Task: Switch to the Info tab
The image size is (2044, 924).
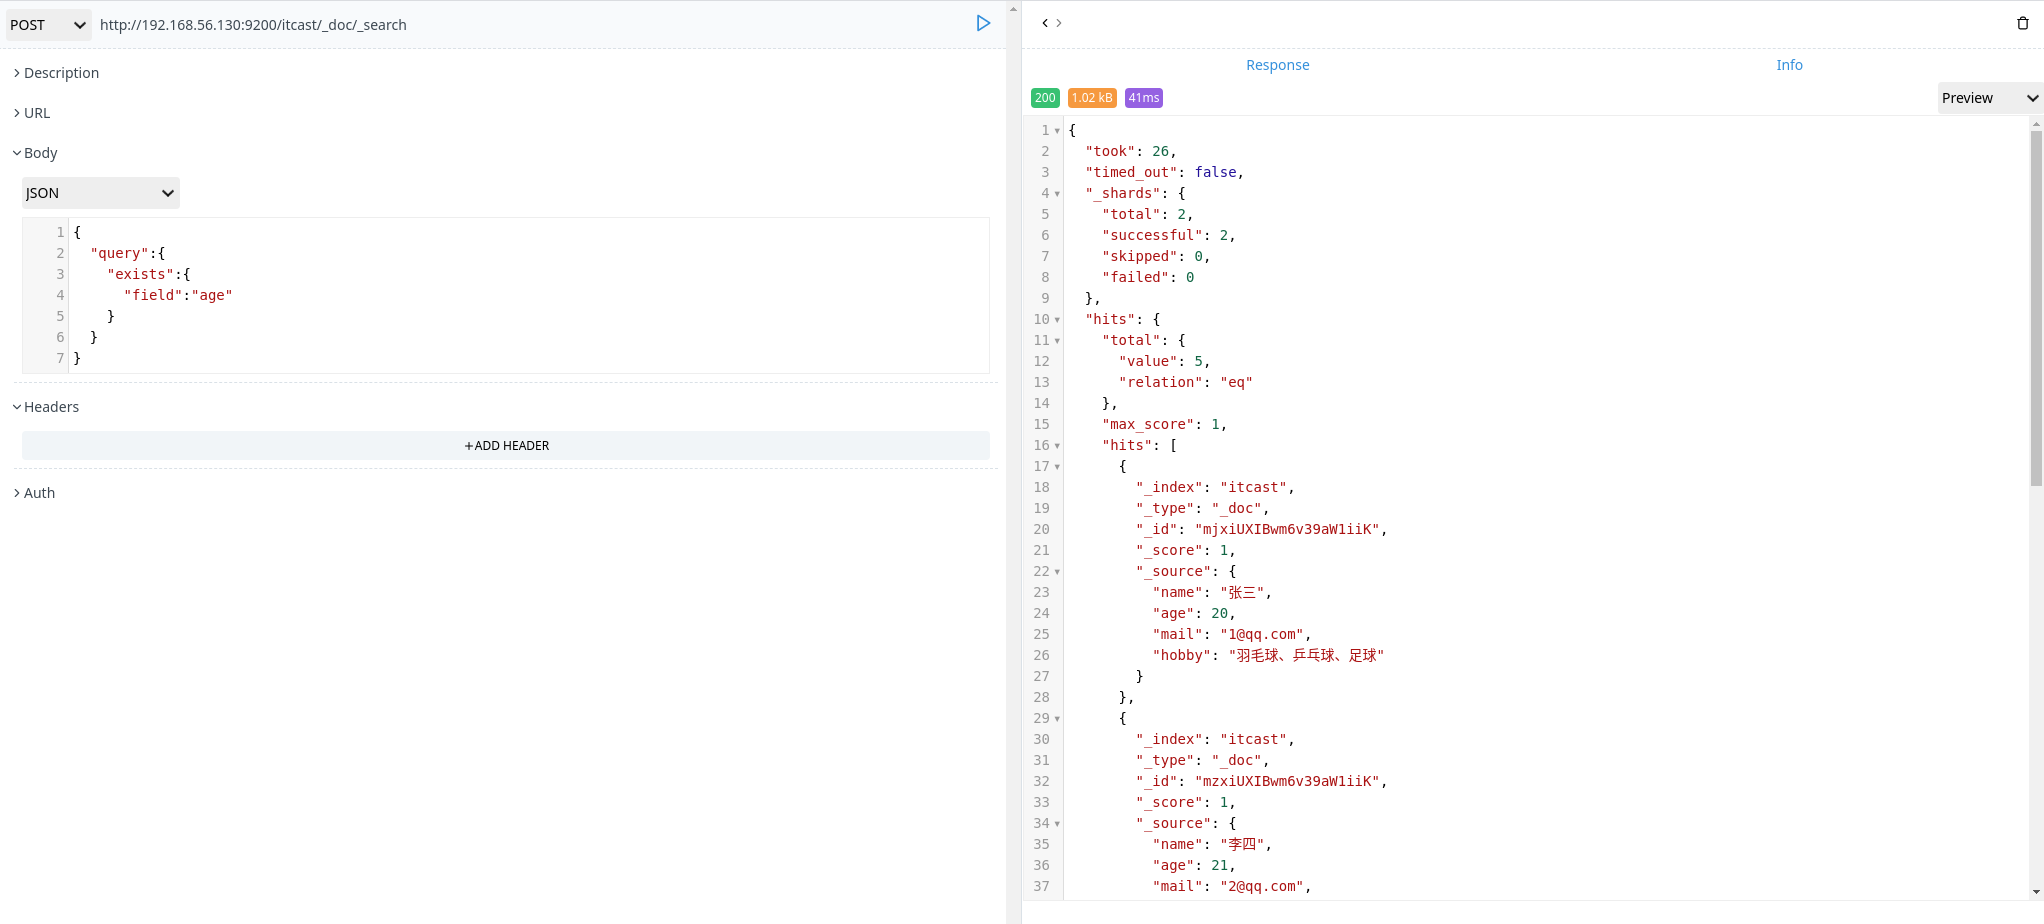Action: (x=1789, y=64)
